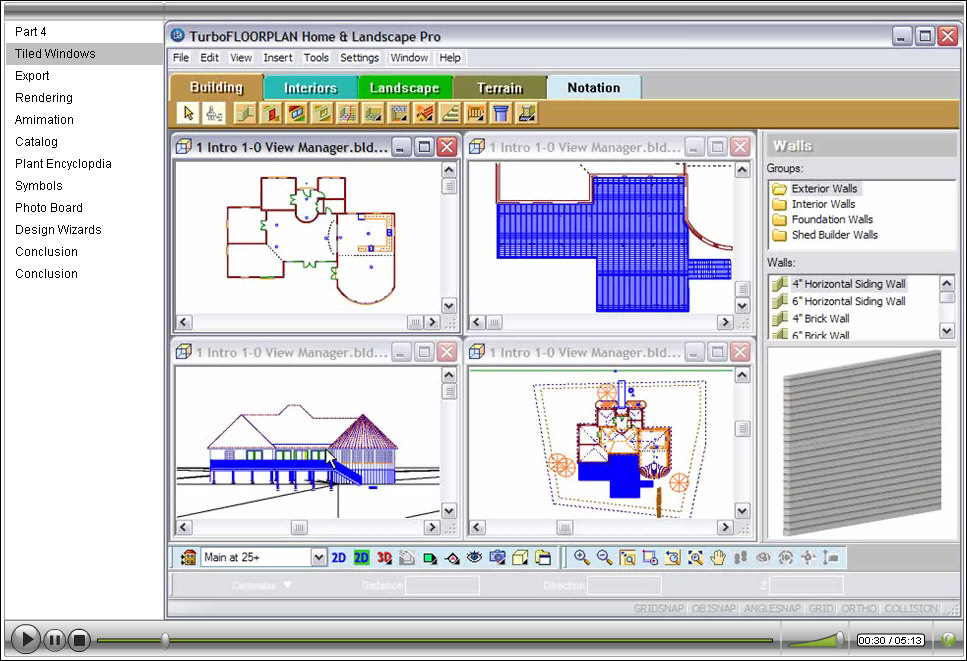This screenshot has width=967, height=661.
Task: Select the Pan hand tool
Action: click(718, 557)
